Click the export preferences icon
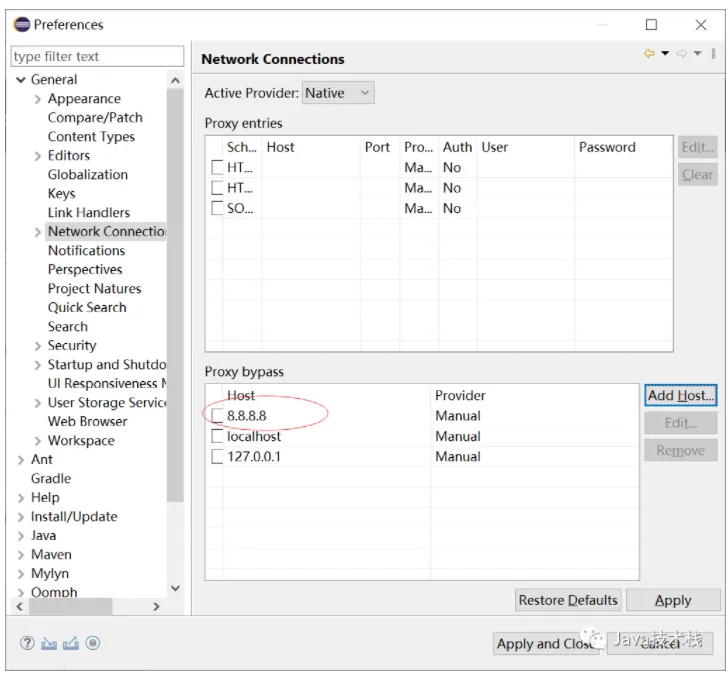The image size is (728, 683). tap(71, 643)
